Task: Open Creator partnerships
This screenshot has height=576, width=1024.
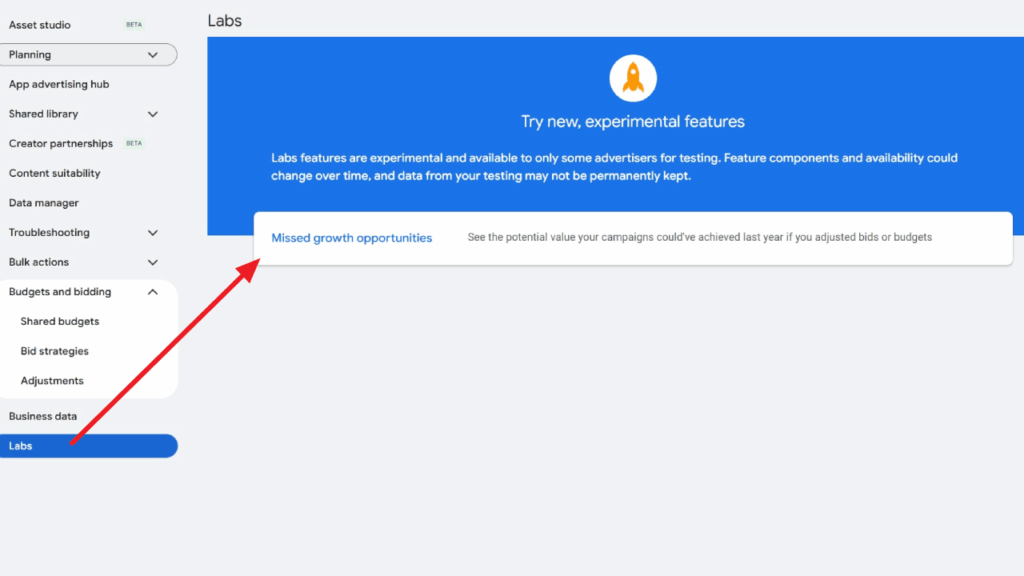Action: pos(60,143)
